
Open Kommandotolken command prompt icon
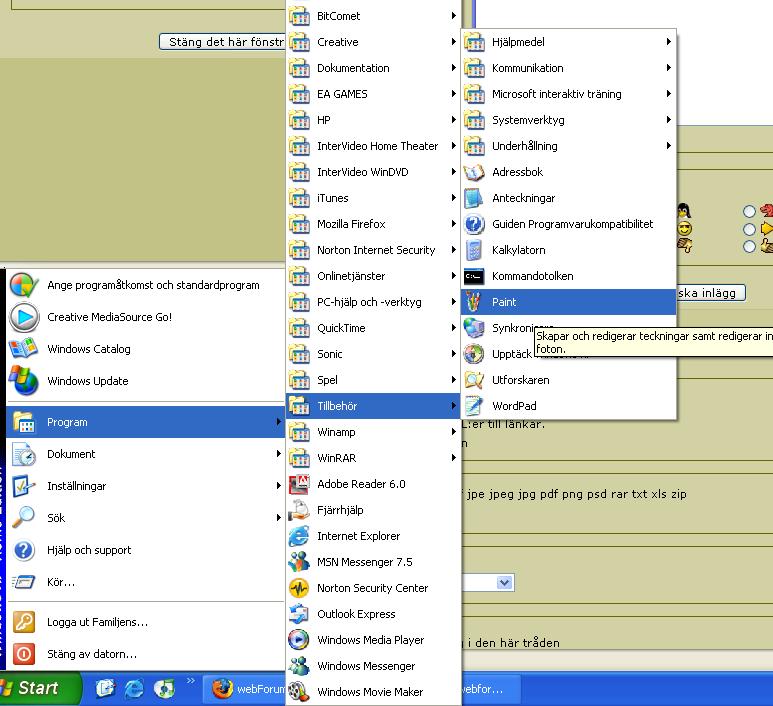tap(474, 276)
